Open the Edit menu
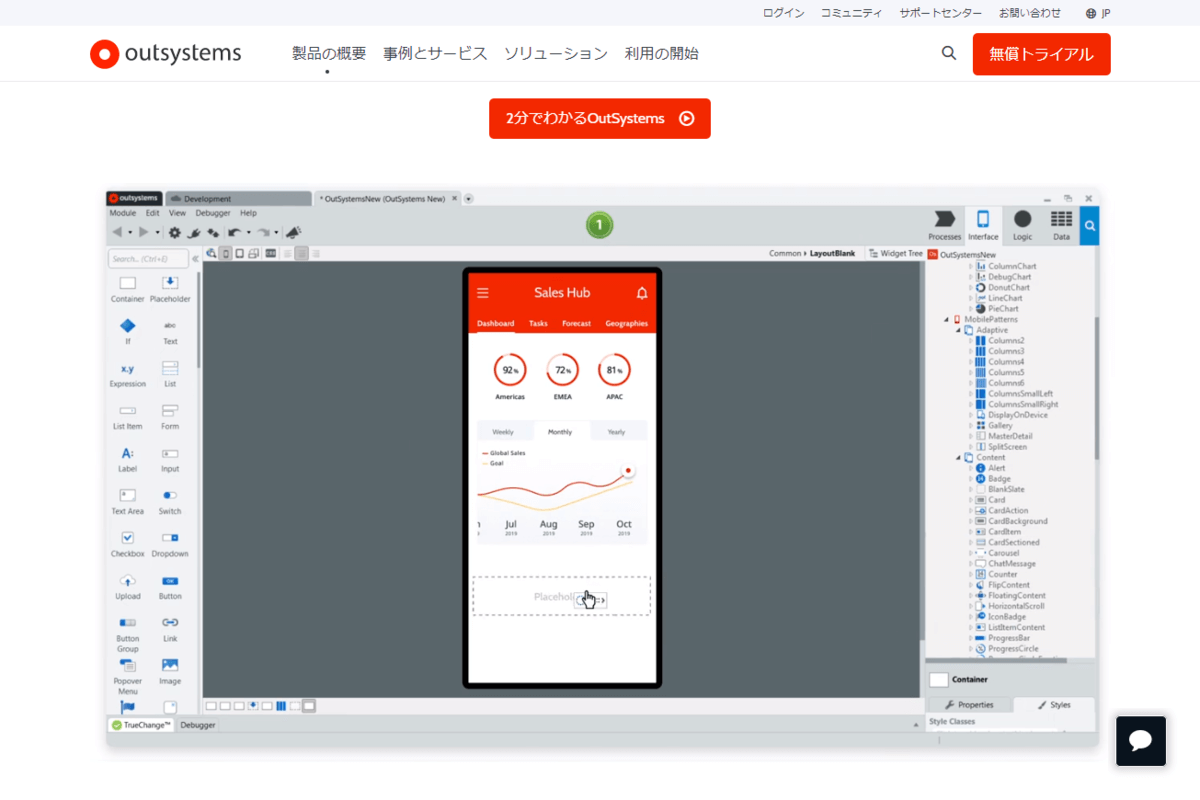Image resolution: width=1200 pixels, height=800 pixels. point(152,213)
